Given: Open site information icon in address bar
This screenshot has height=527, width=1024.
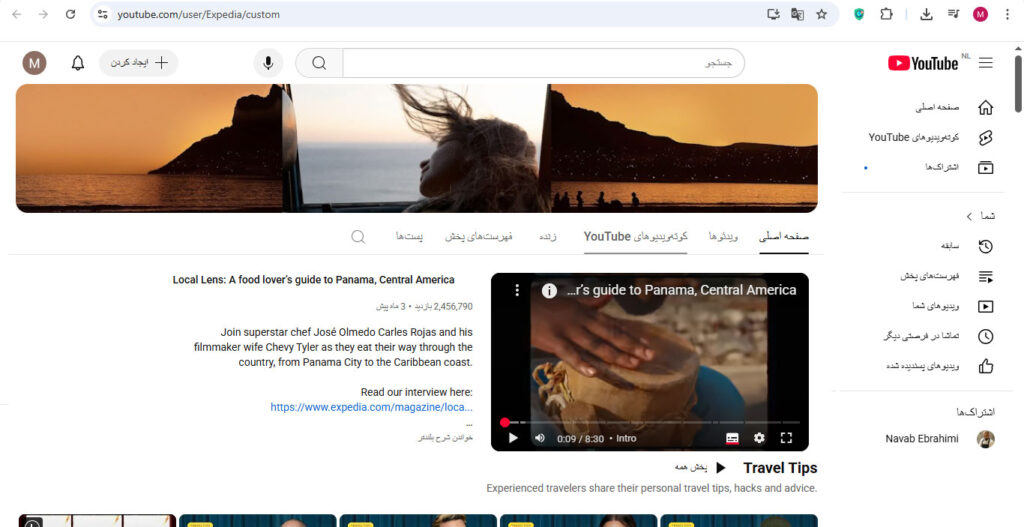Looking at the screenshot, I should (x=102, y=14).
